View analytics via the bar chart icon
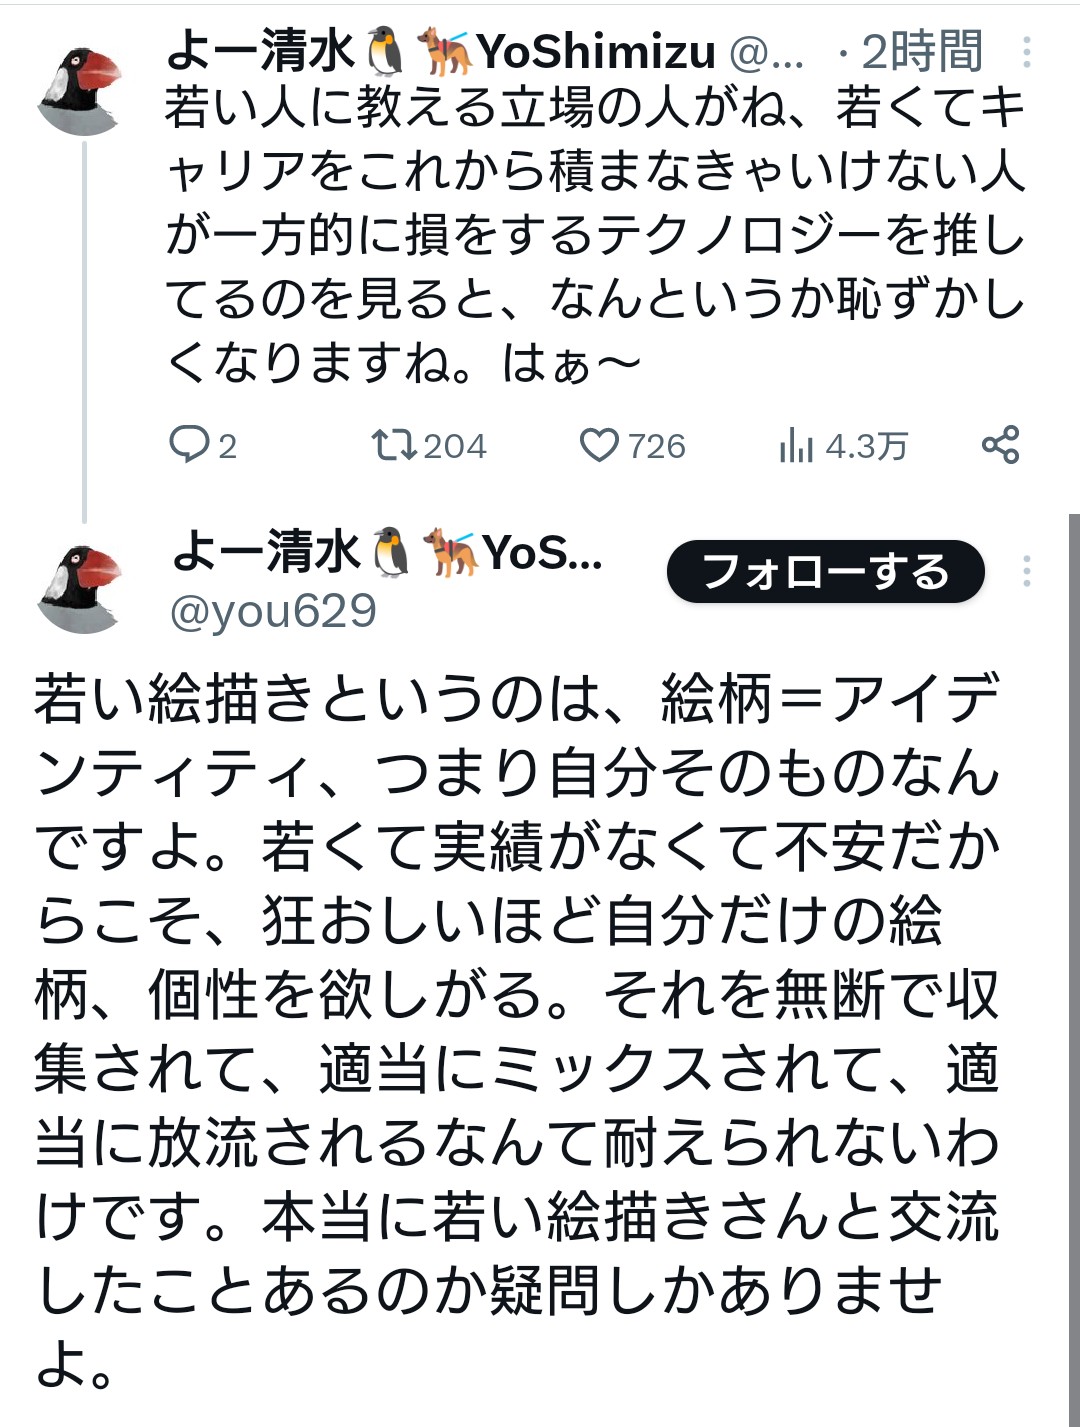Viewport: 1080px width, 1427px height. coord(796,445)
